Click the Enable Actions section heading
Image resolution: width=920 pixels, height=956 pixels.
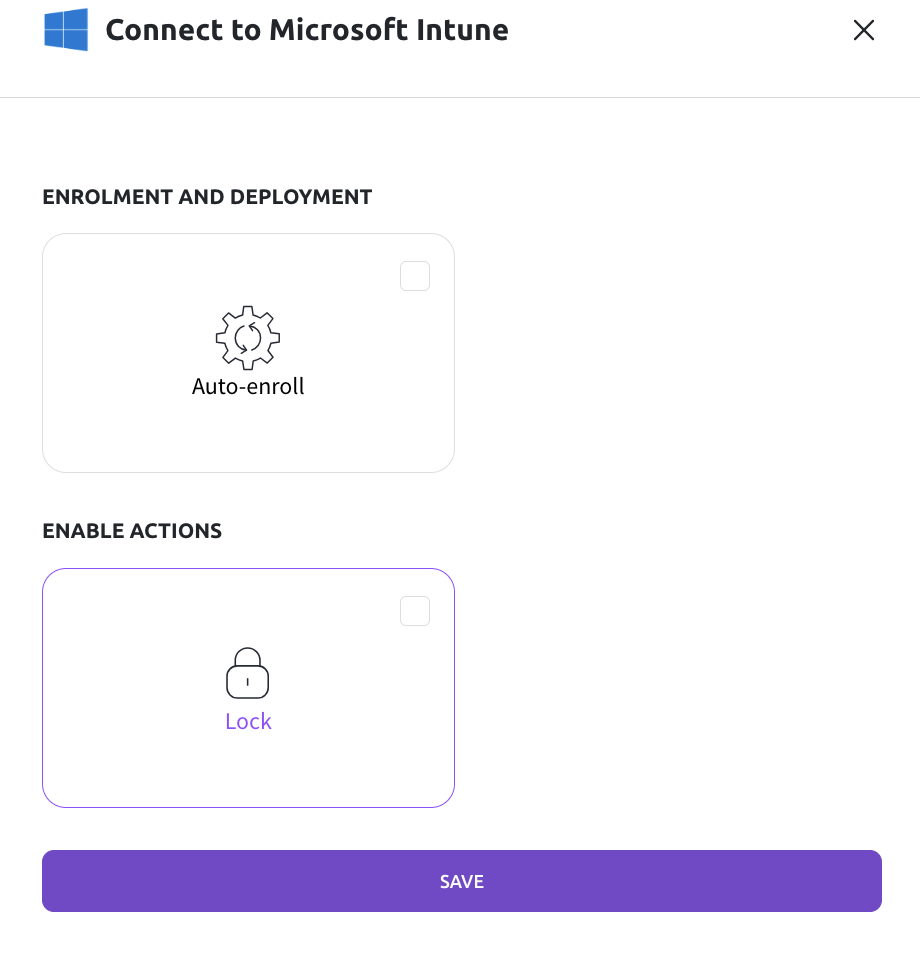pyautogui.click(x=132, y=531)
